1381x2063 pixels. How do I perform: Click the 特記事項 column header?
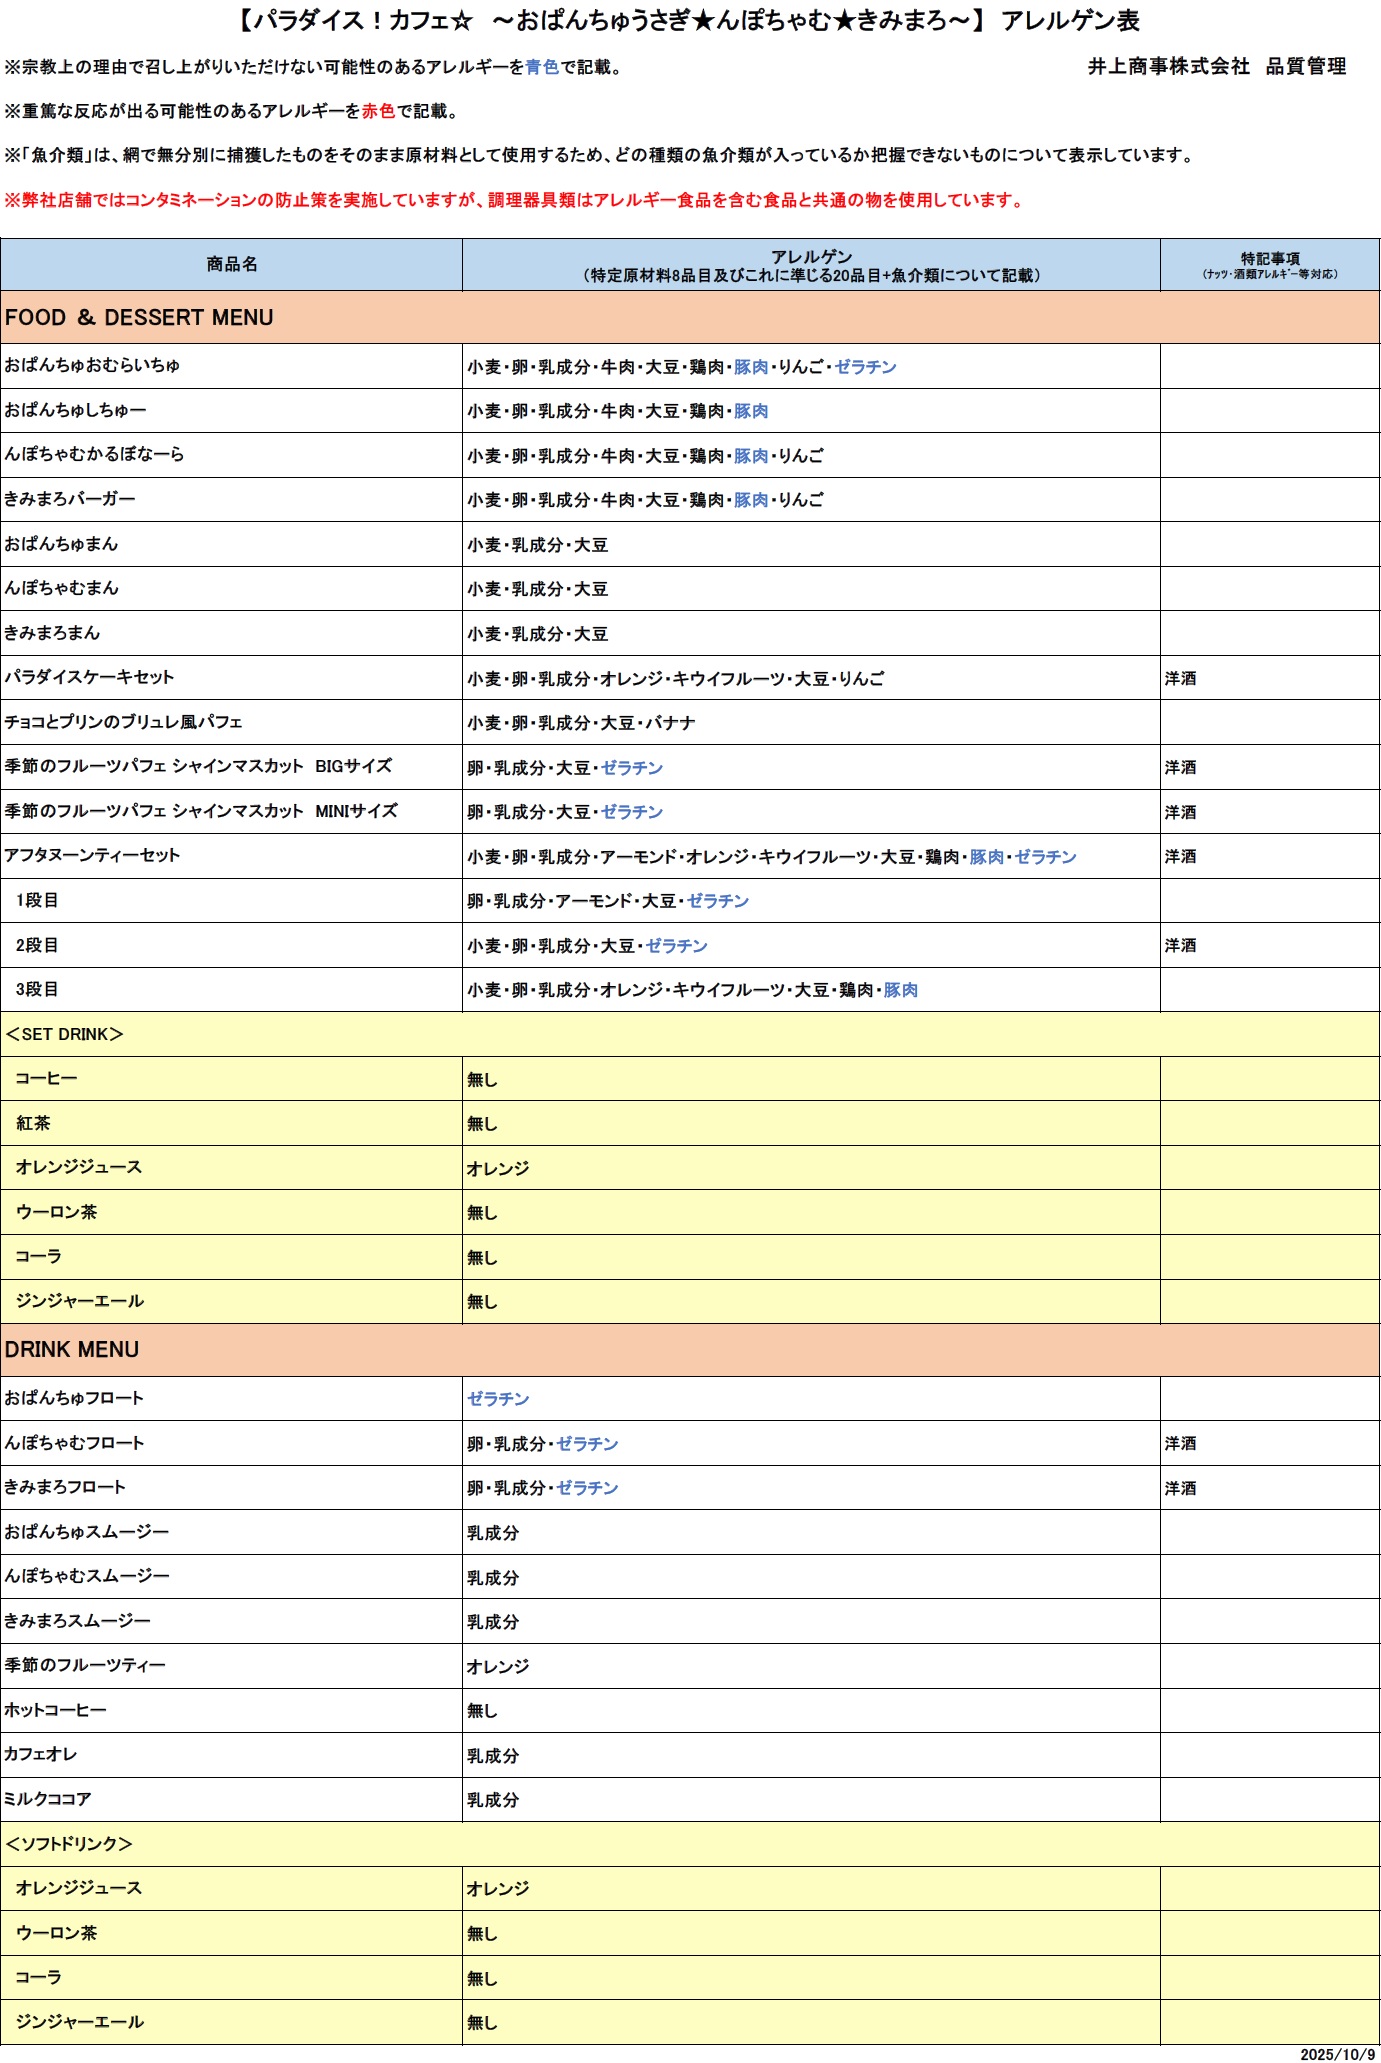[1270, 265]
